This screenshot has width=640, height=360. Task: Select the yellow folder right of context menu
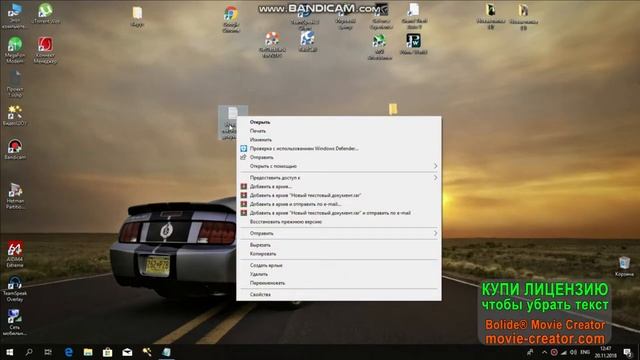pos(393,109)
